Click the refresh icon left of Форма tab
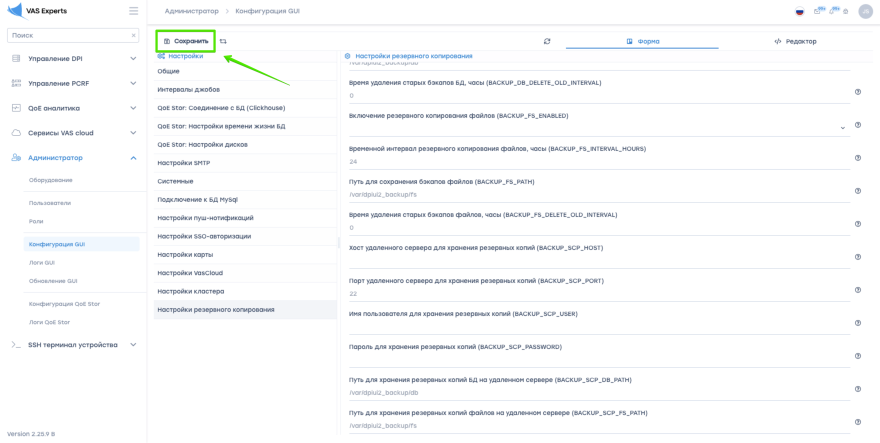 click(x=547, y=41)
